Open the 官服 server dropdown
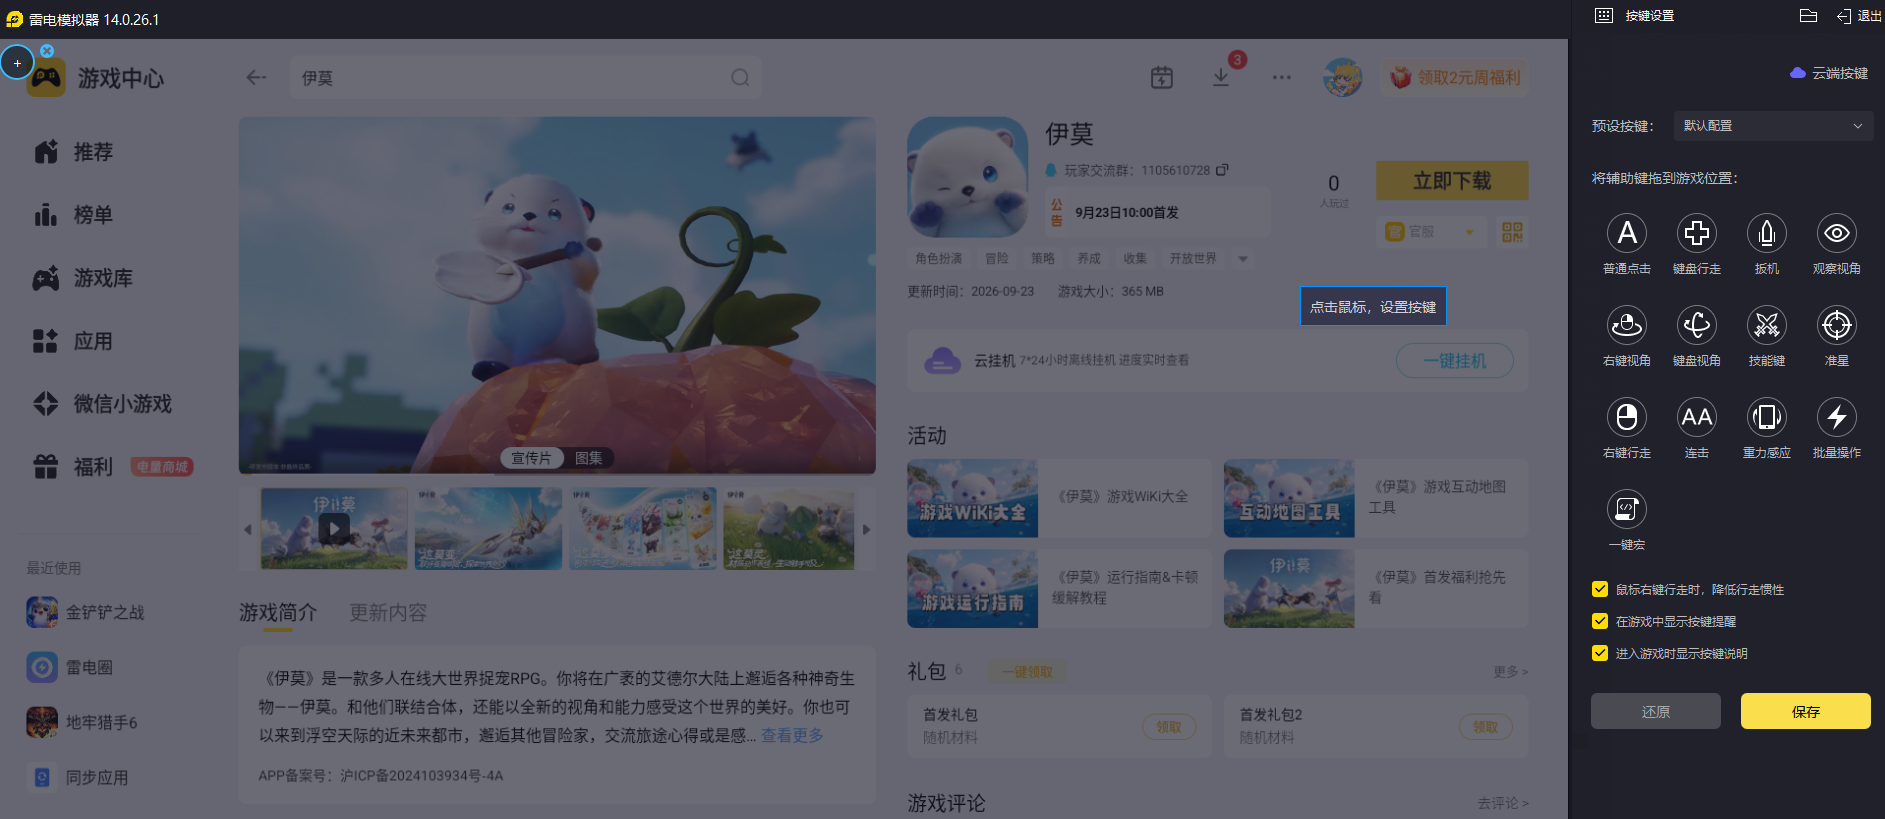 tap(1428, 232)
